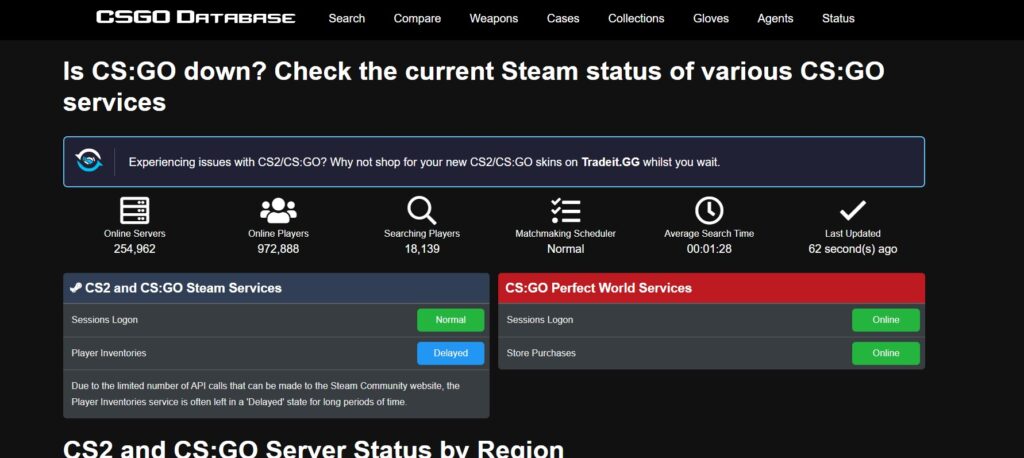Click the Searching Players magnifier icon
Viewport: 1024px width, 458px height.
[x=422, y=210]
